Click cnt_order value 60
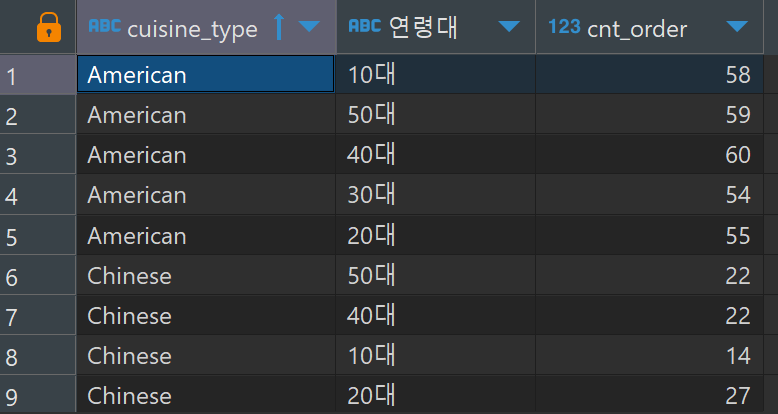Image resolution: width=778 pixels, height=414 pixels. pyautogui.click(x=649, y=155)
